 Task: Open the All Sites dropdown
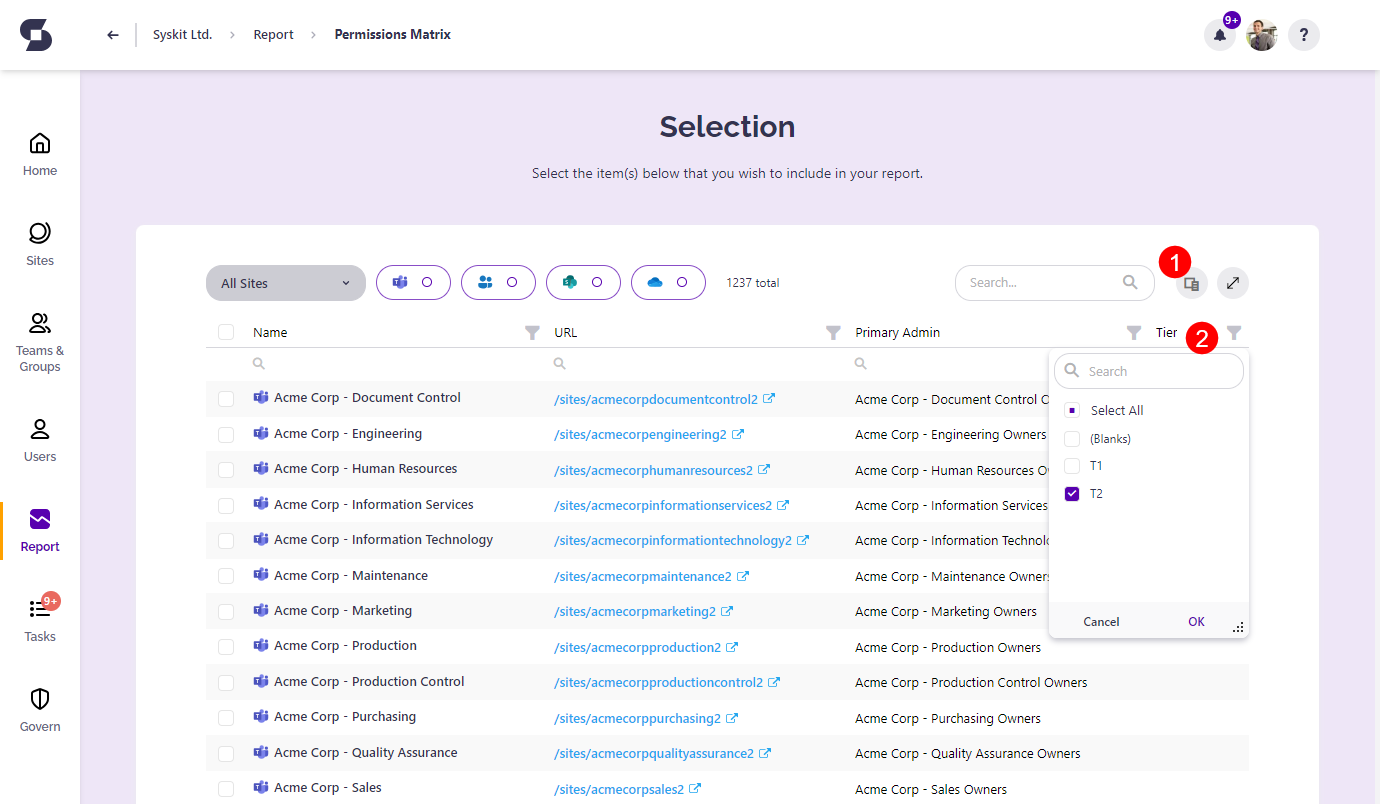pyautogui.click(x=285, y=283)
